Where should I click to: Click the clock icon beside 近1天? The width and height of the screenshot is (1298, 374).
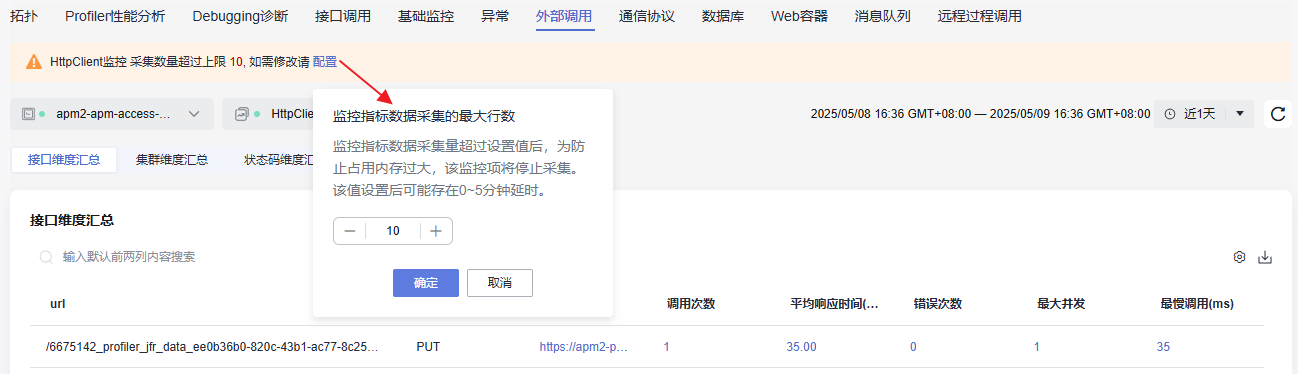(1171, 114)
